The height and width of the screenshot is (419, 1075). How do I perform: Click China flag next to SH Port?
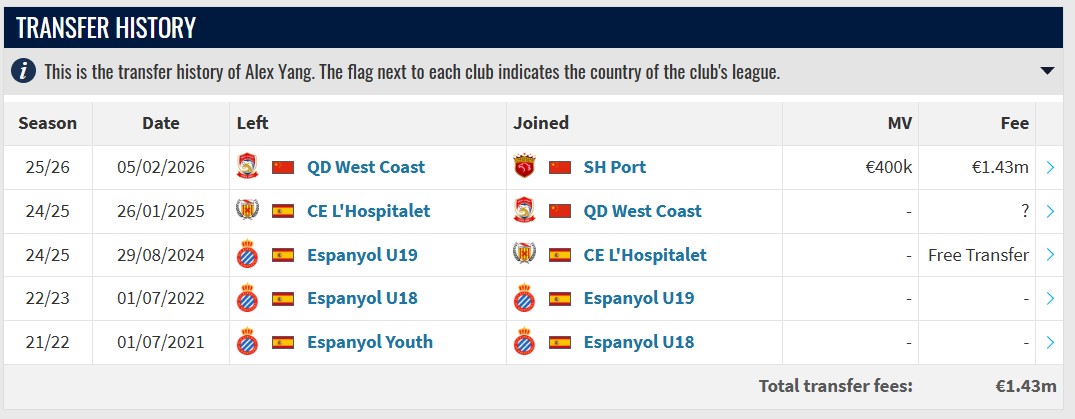point(560,167)
